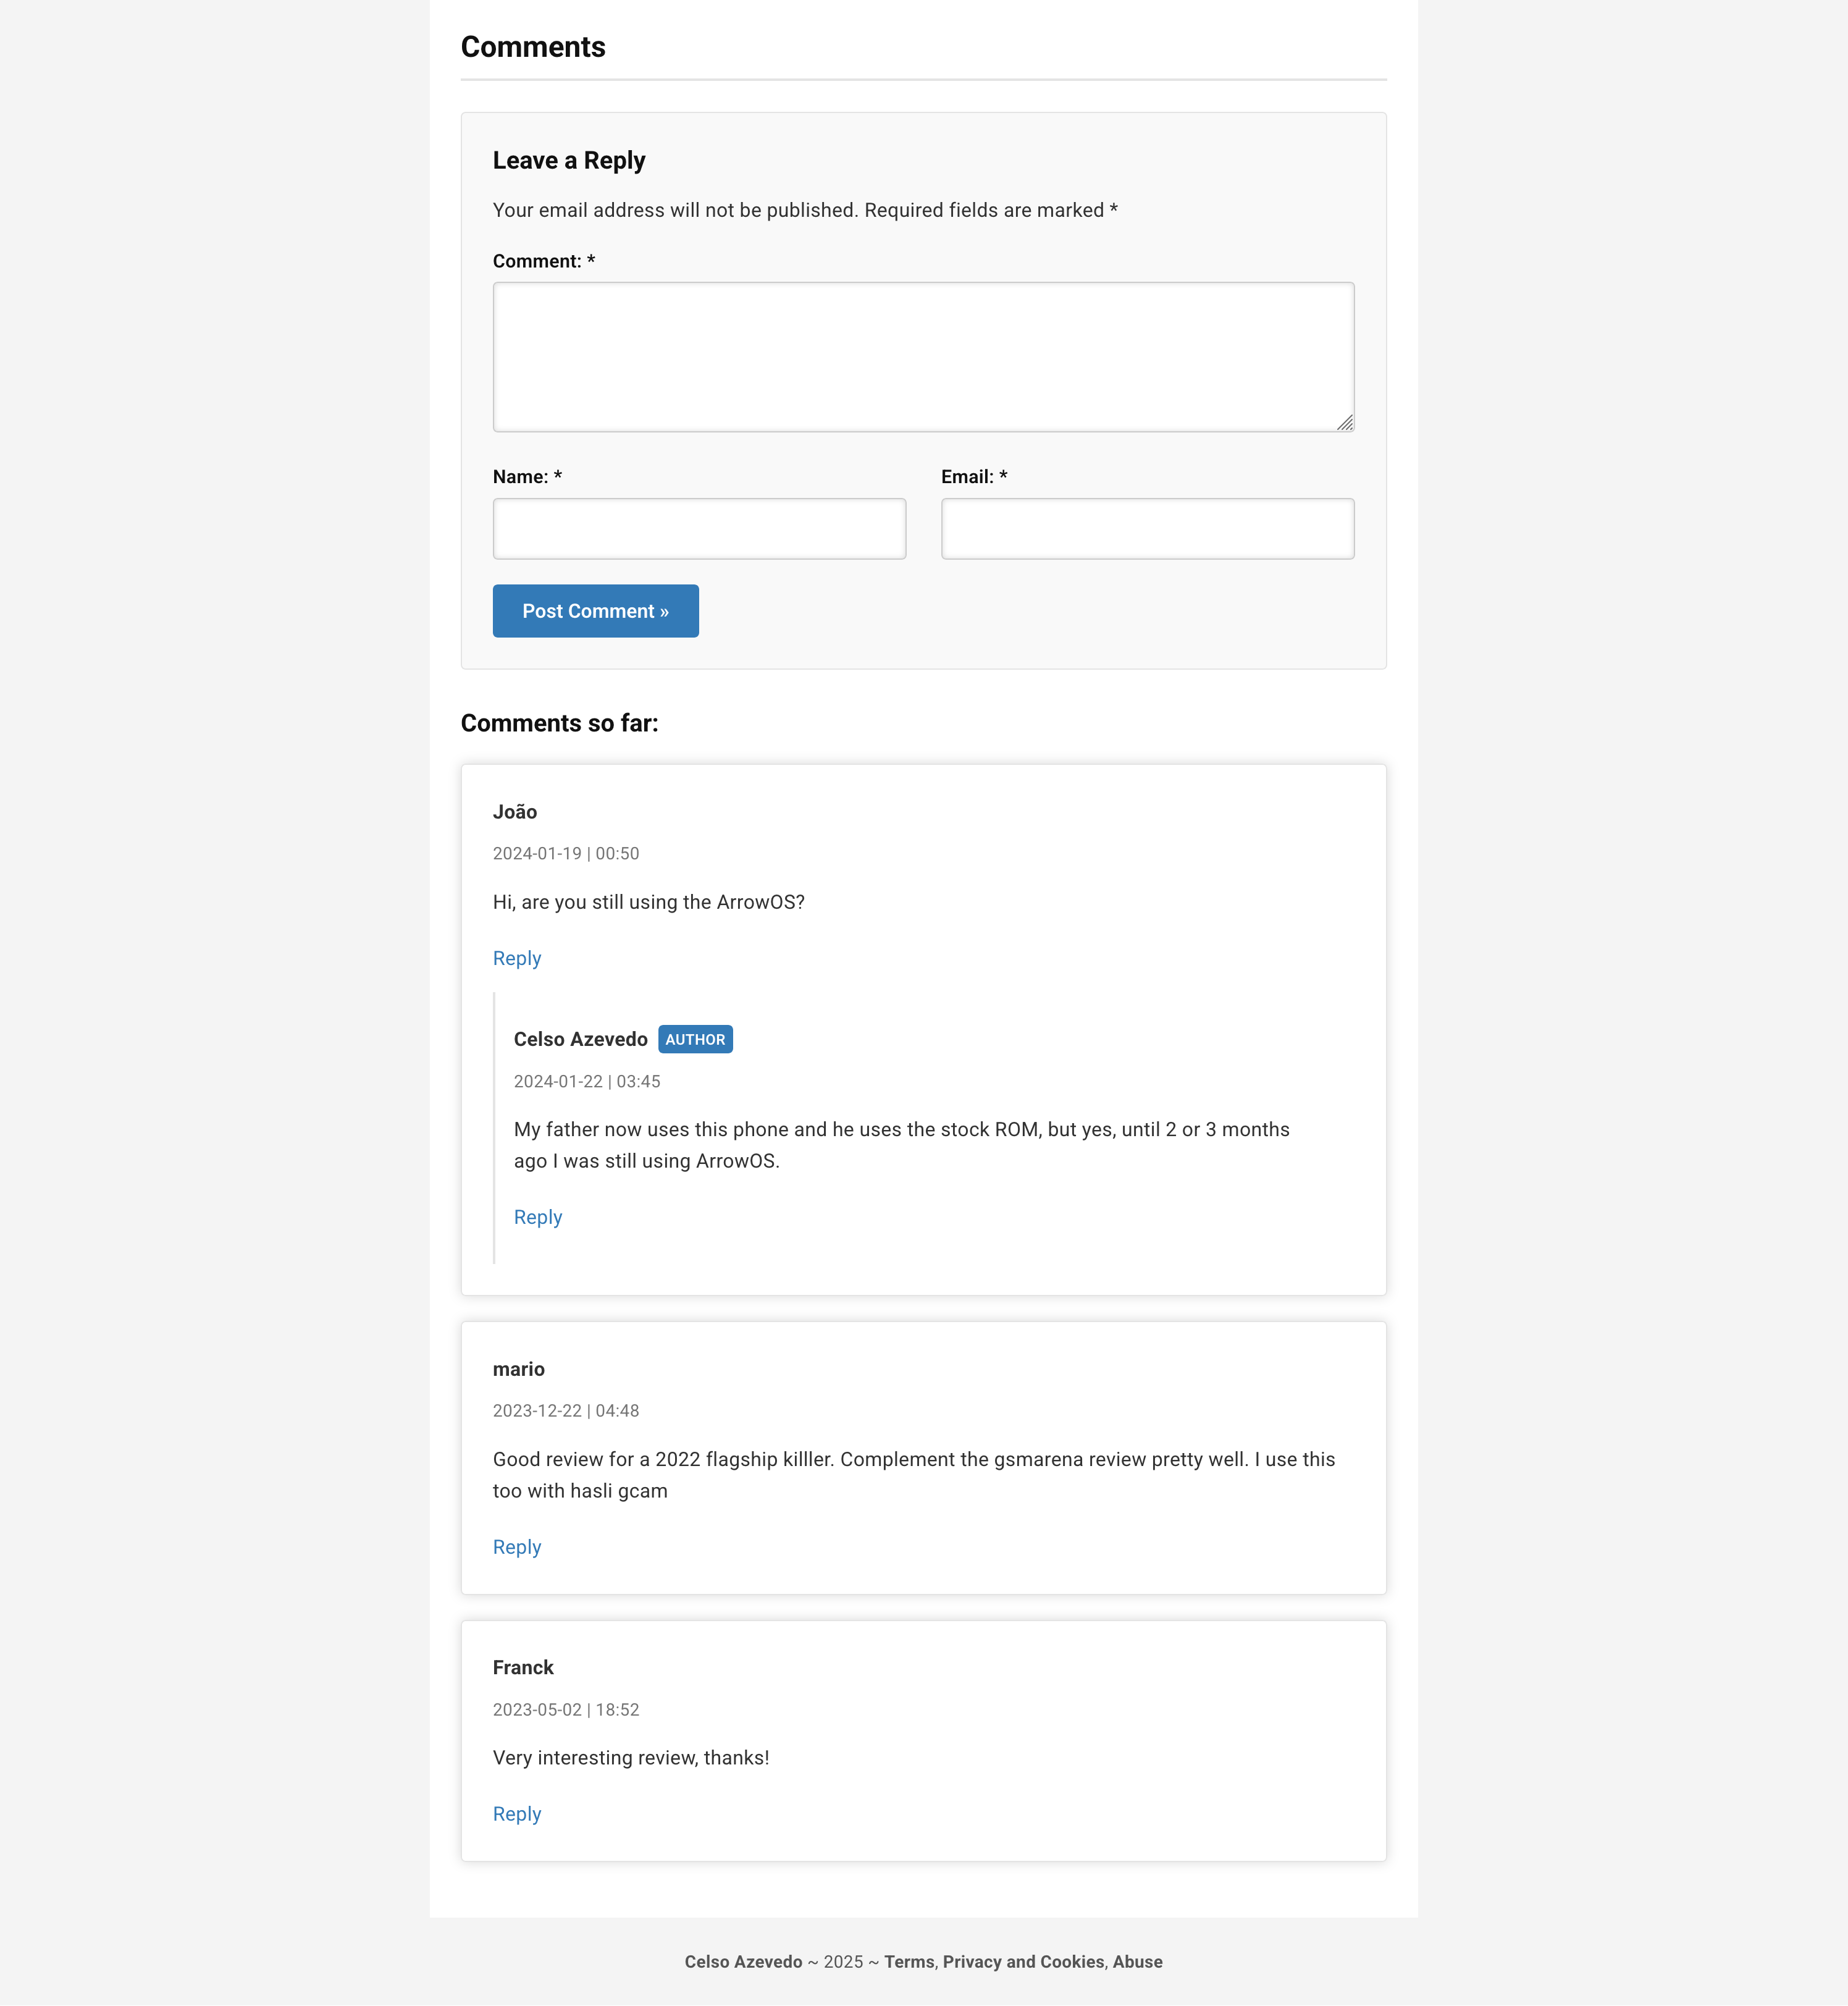
Task: Click the Celso Azevedo author name
Action: coord(580,1039)
